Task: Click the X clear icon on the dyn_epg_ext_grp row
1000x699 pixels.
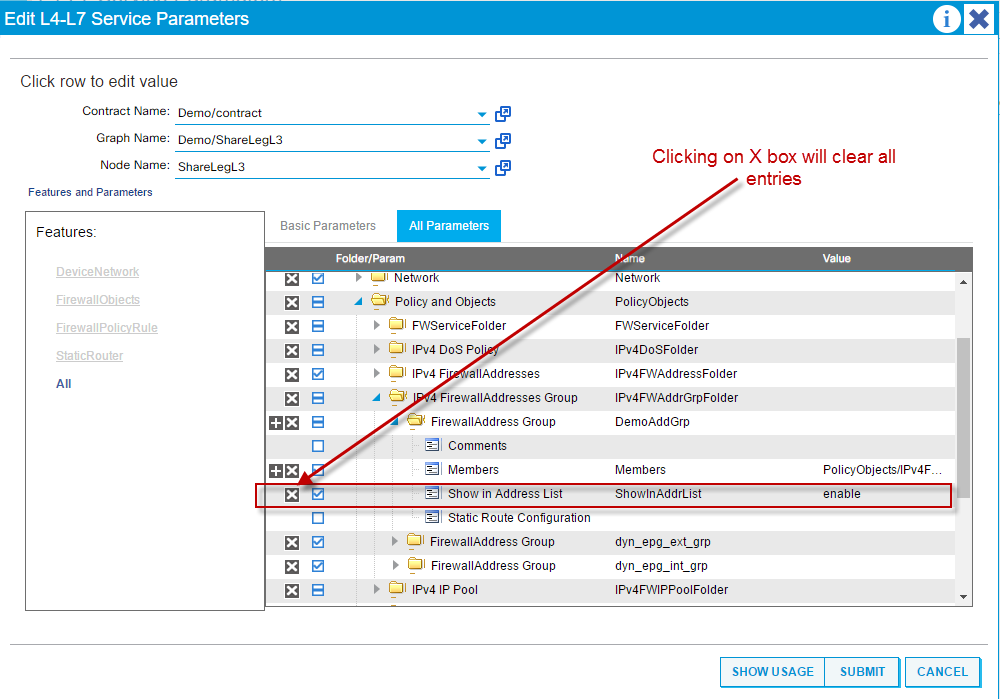Action: tap(291, 542)
